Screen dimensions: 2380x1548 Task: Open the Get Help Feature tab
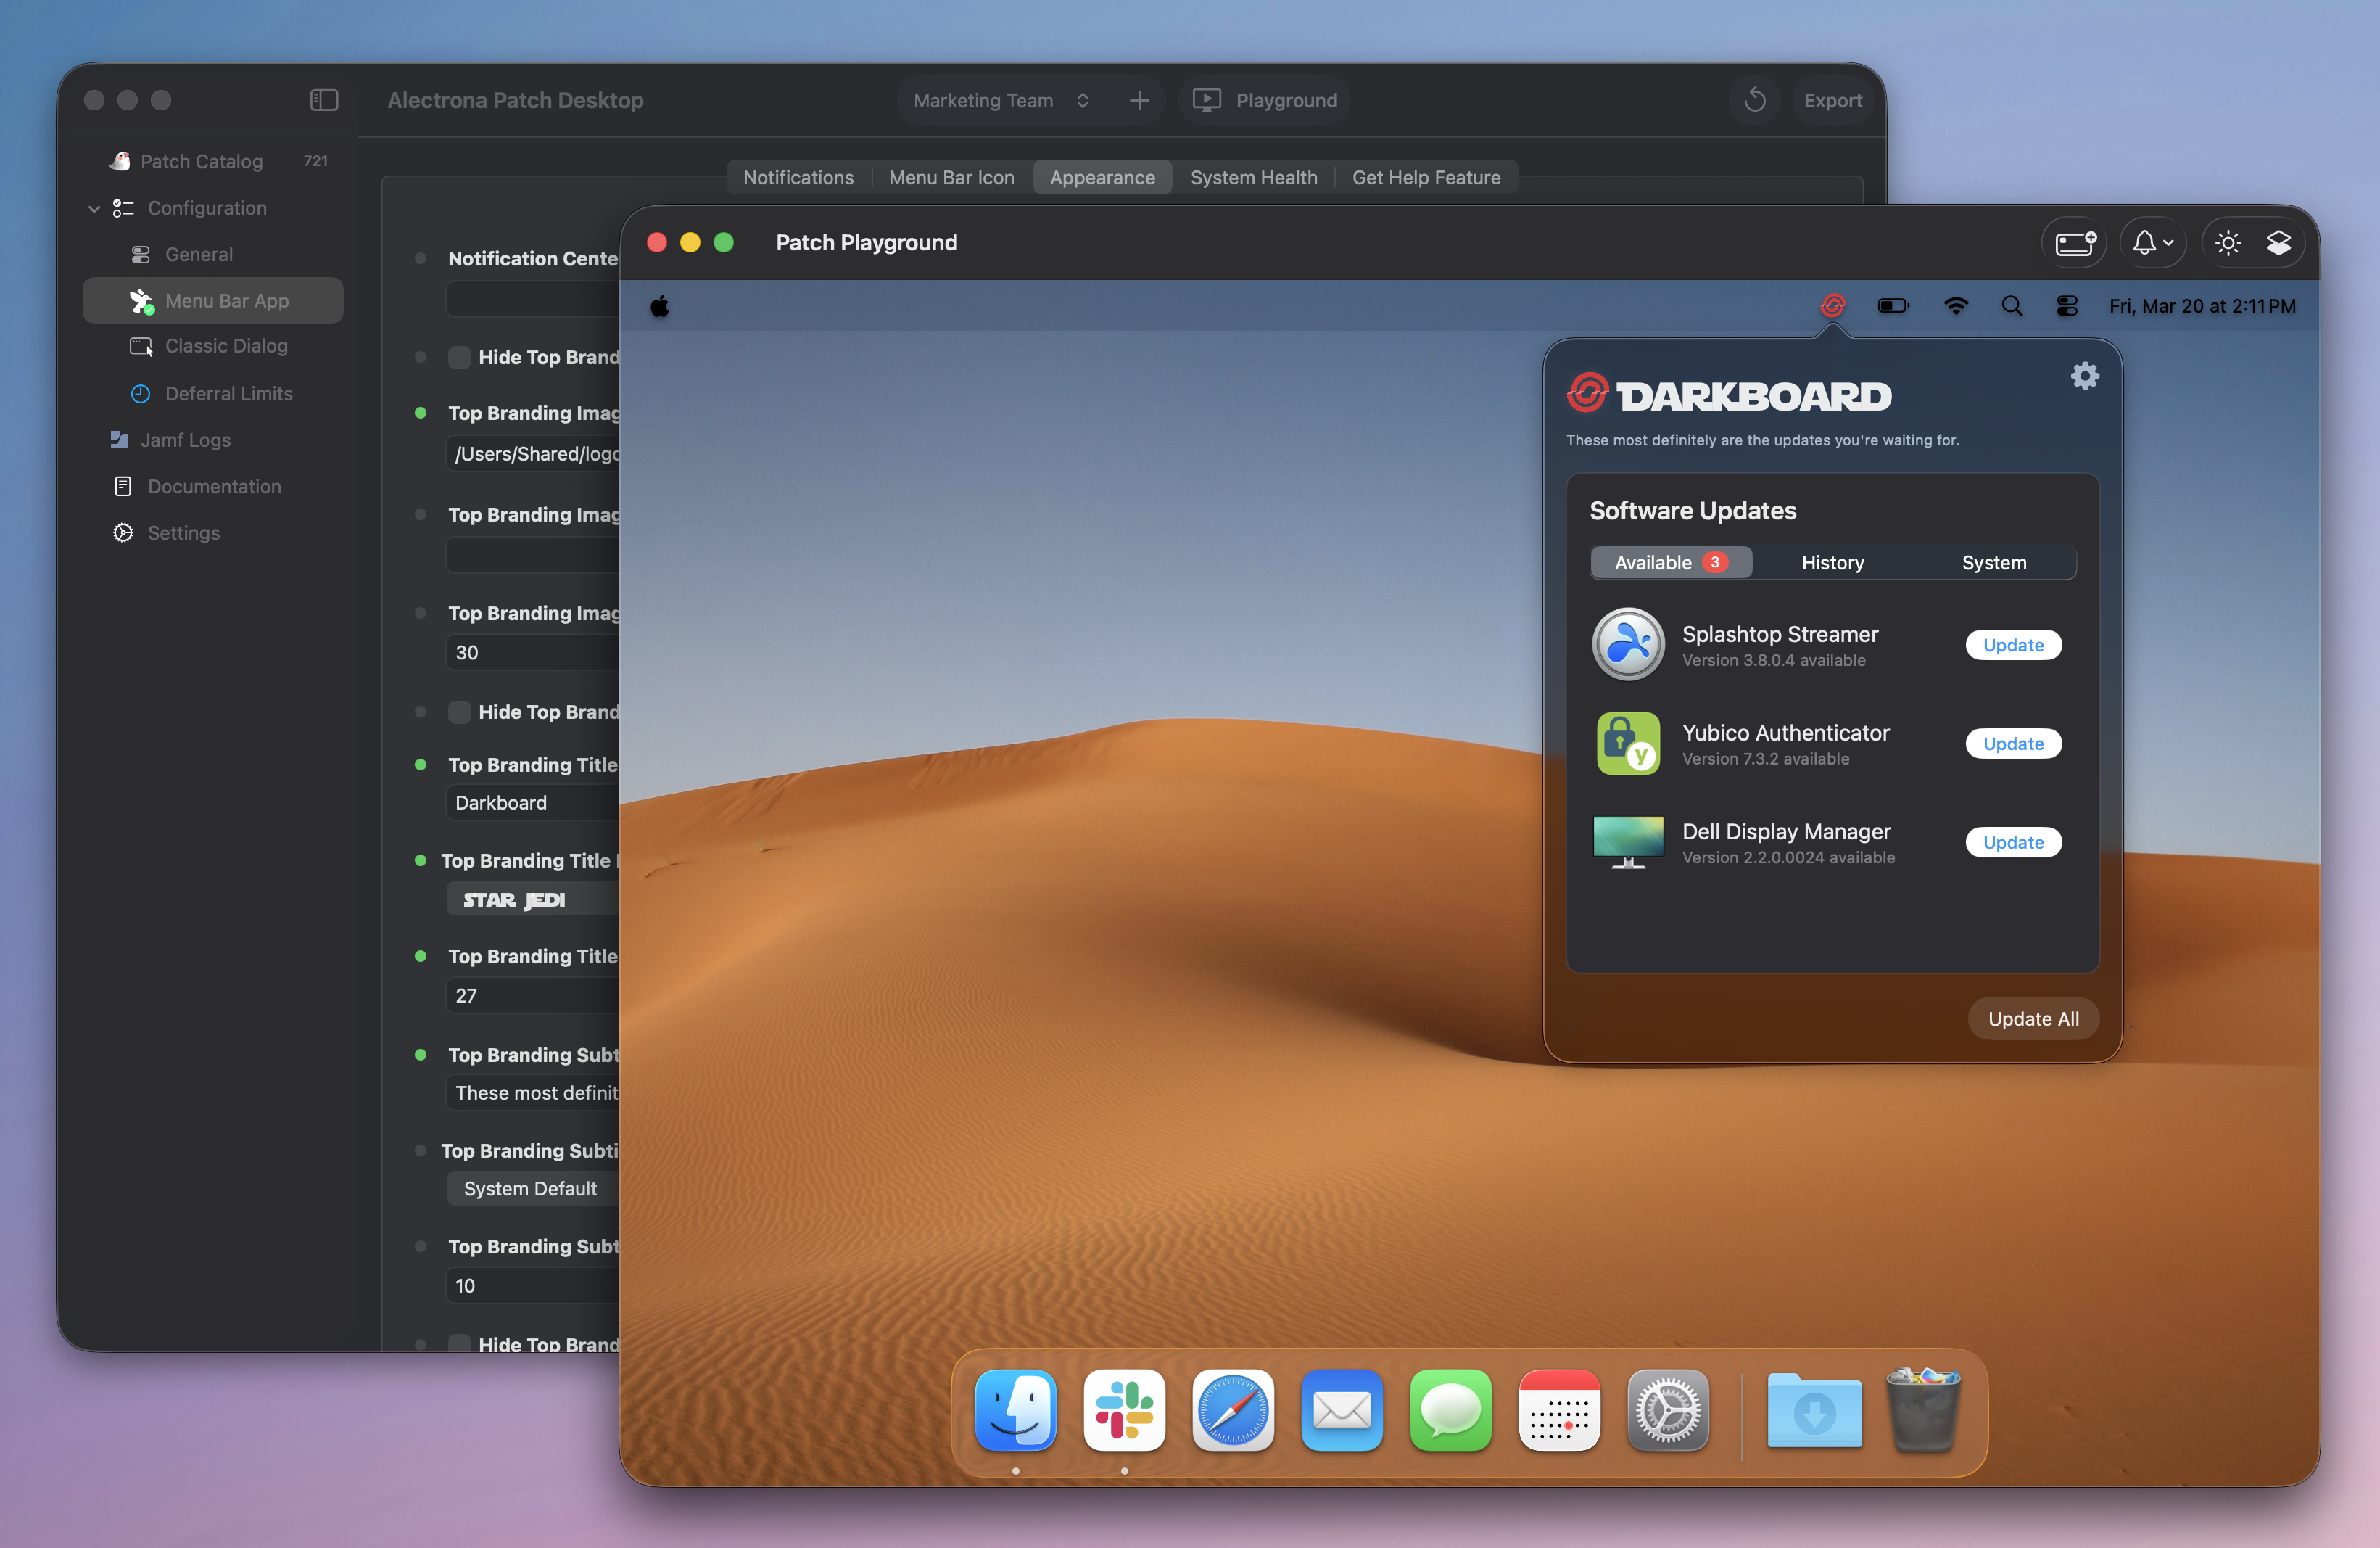pyautogui.click(x=1426, y=177)
